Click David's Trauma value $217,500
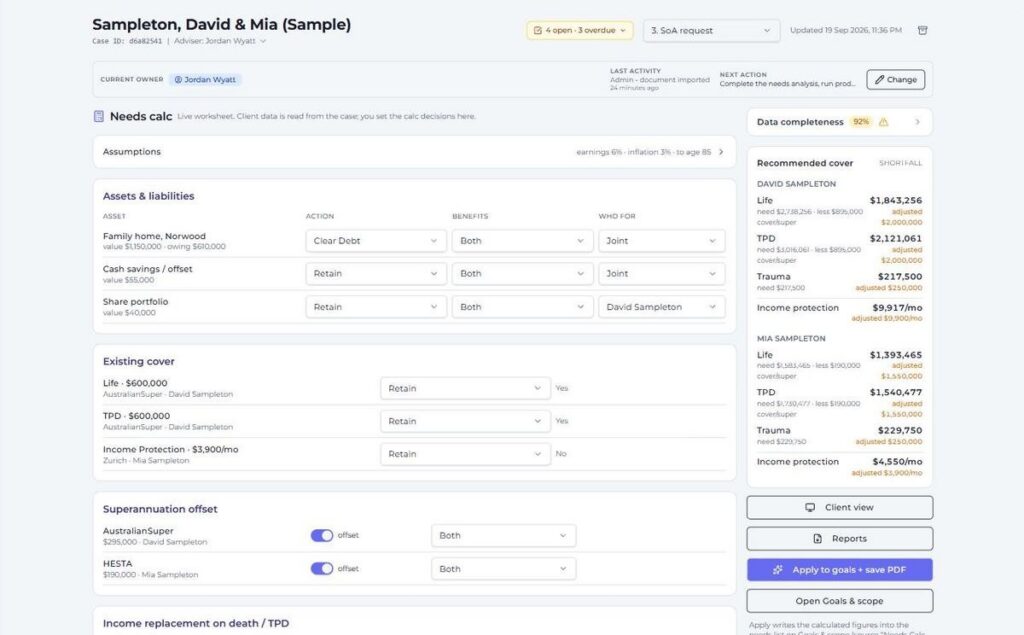 click(900, 276)
